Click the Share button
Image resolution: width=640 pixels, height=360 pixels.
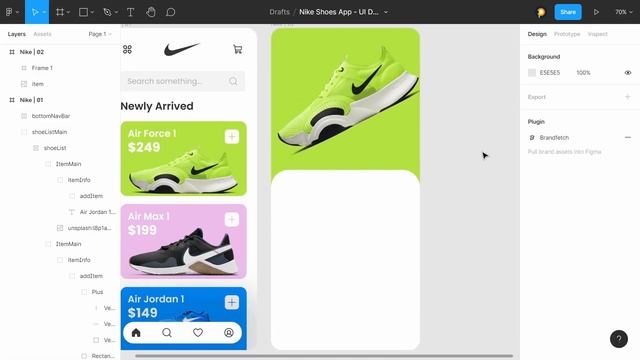(x=568, y=12)
